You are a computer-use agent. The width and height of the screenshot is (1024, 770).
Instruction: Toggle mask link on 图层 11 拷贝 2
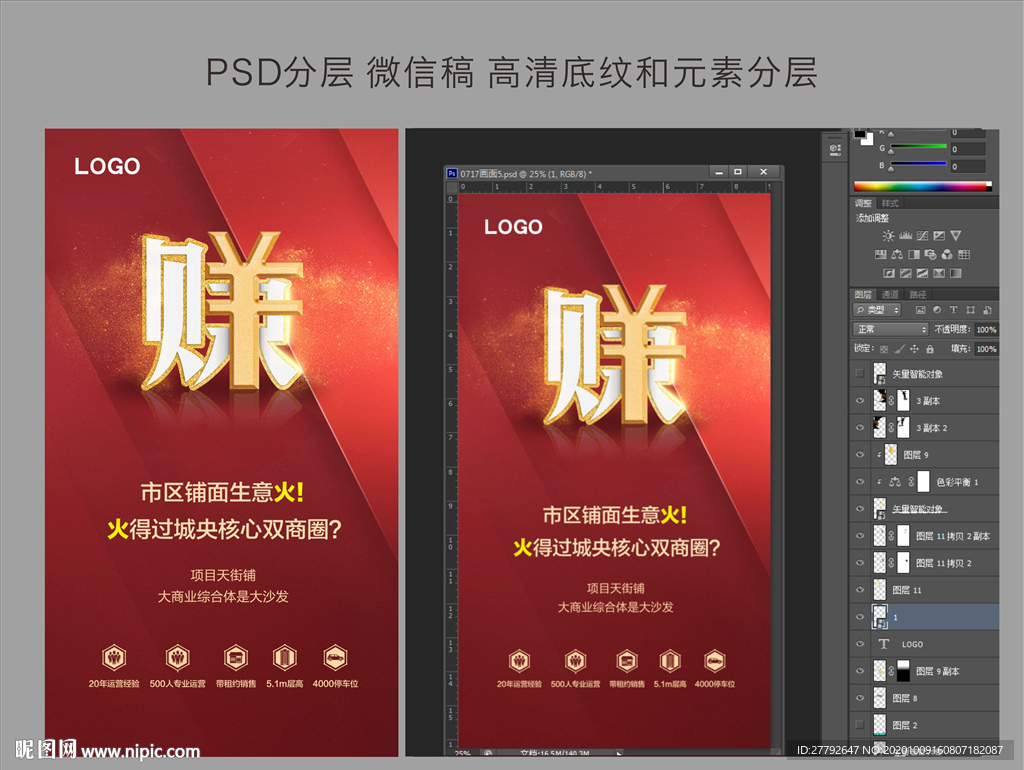pyautogui.click(x=891, y=563)
